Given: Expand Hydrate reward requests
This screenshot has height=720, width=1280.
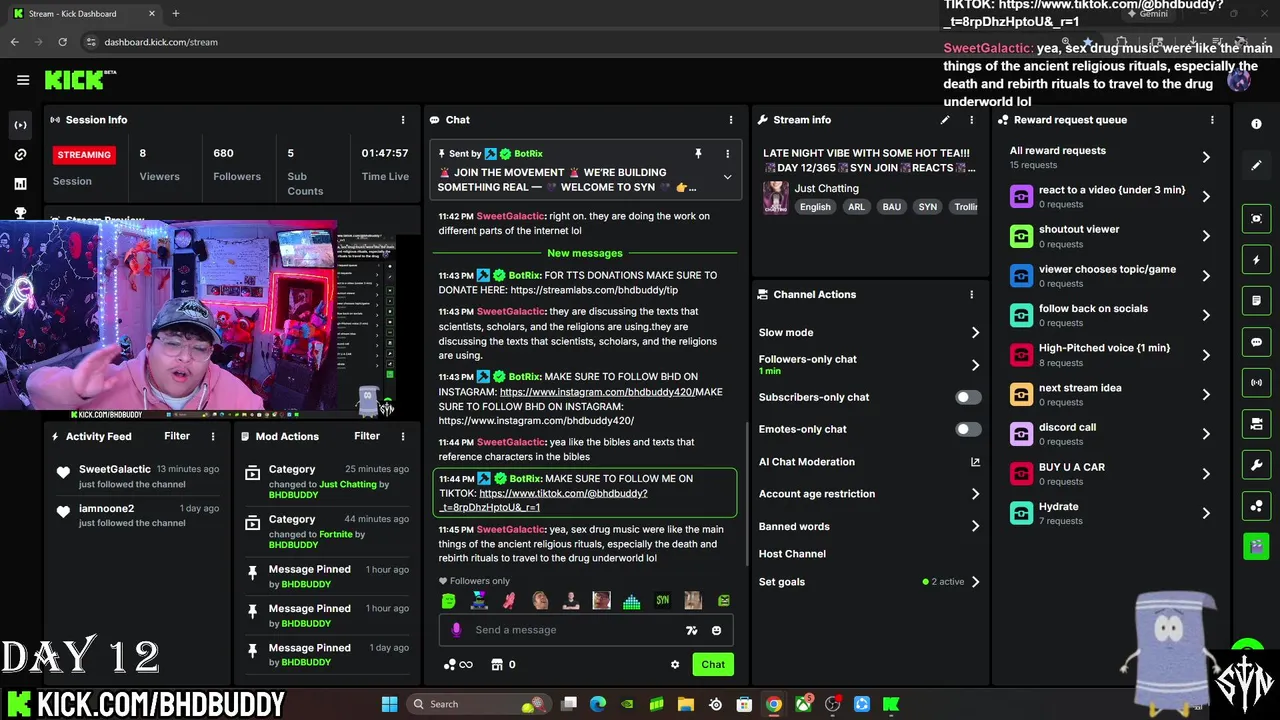Looking at the screenshot, I should point(1206,513).
